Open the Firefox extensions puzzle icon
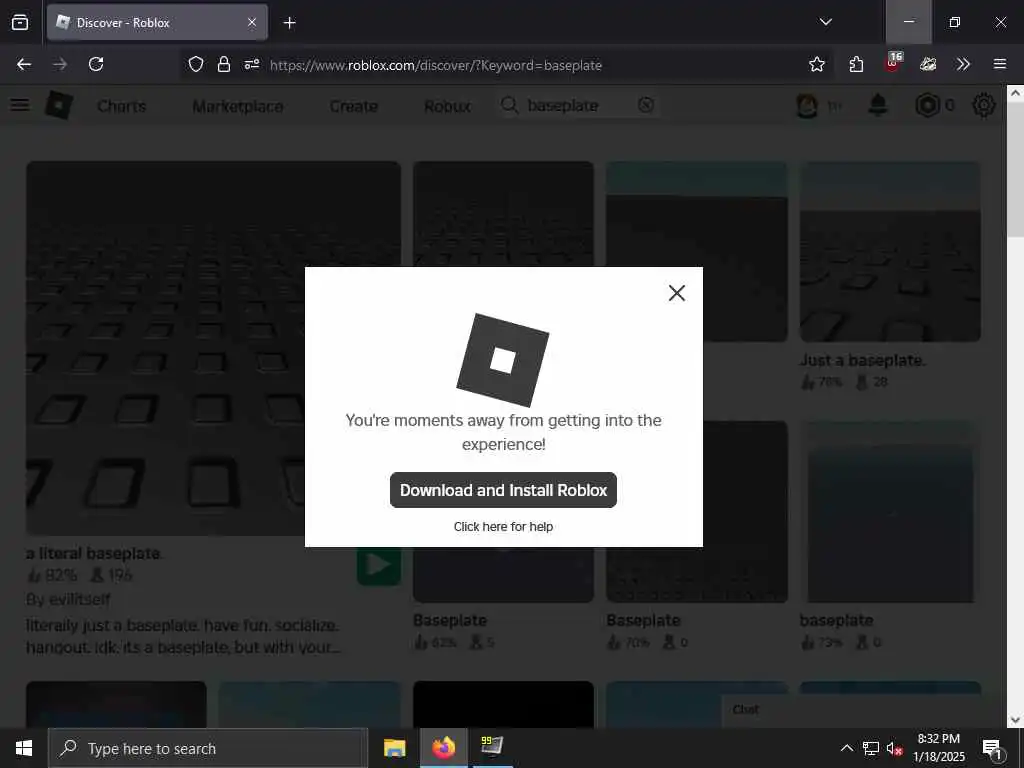1024x768 pixels. click(856, 64)
